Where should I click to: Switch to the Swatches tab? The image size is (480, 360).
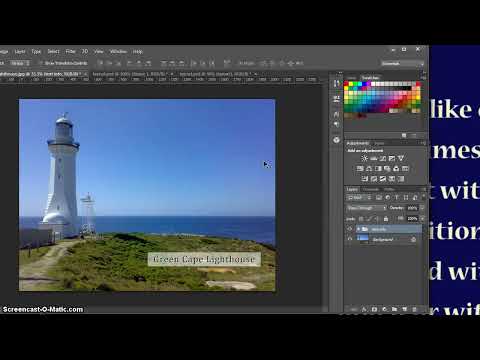(370, 78)
